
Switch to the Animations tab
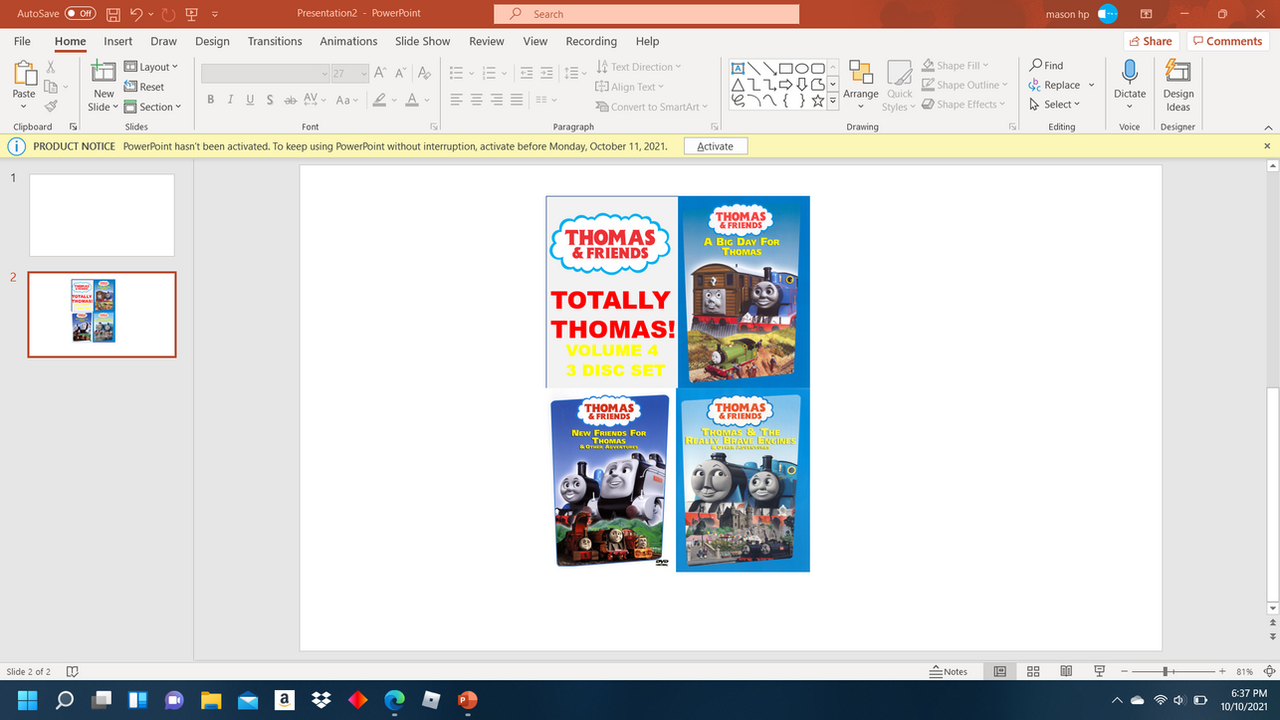point(348,41)
